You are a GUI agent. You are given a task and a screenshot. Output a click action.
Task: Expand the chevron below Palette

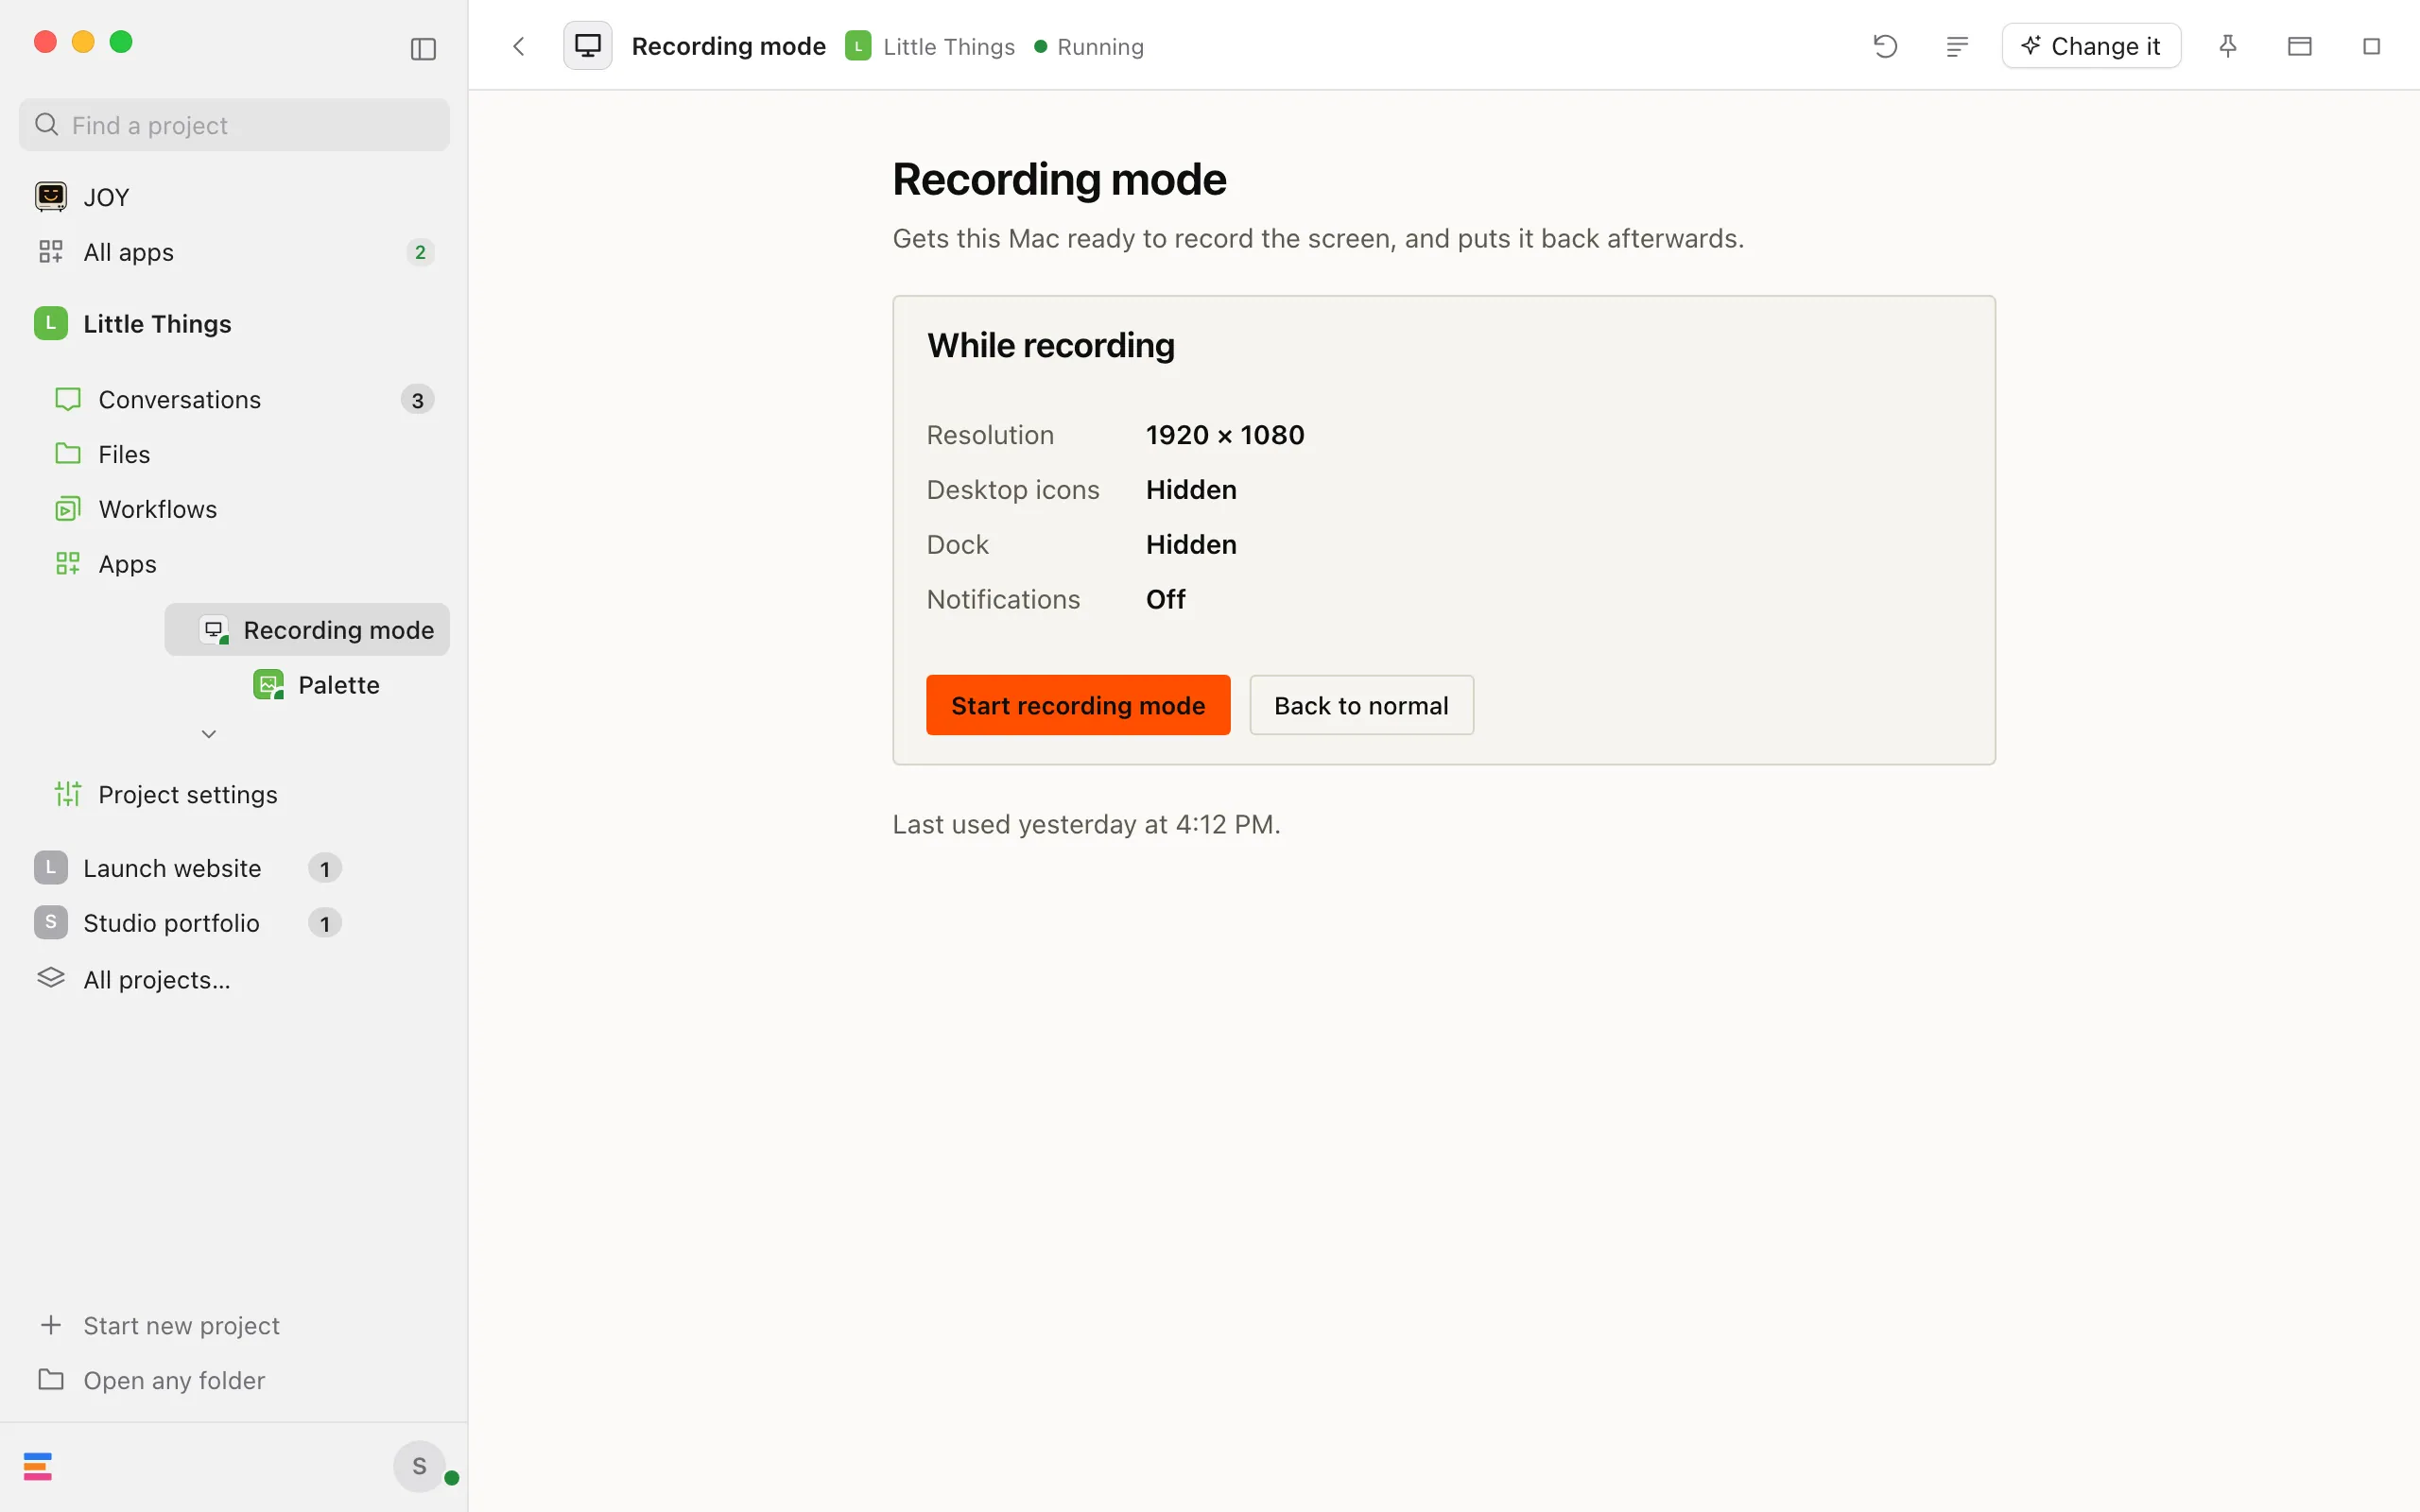pyautogui.click(x=208, y=734)
